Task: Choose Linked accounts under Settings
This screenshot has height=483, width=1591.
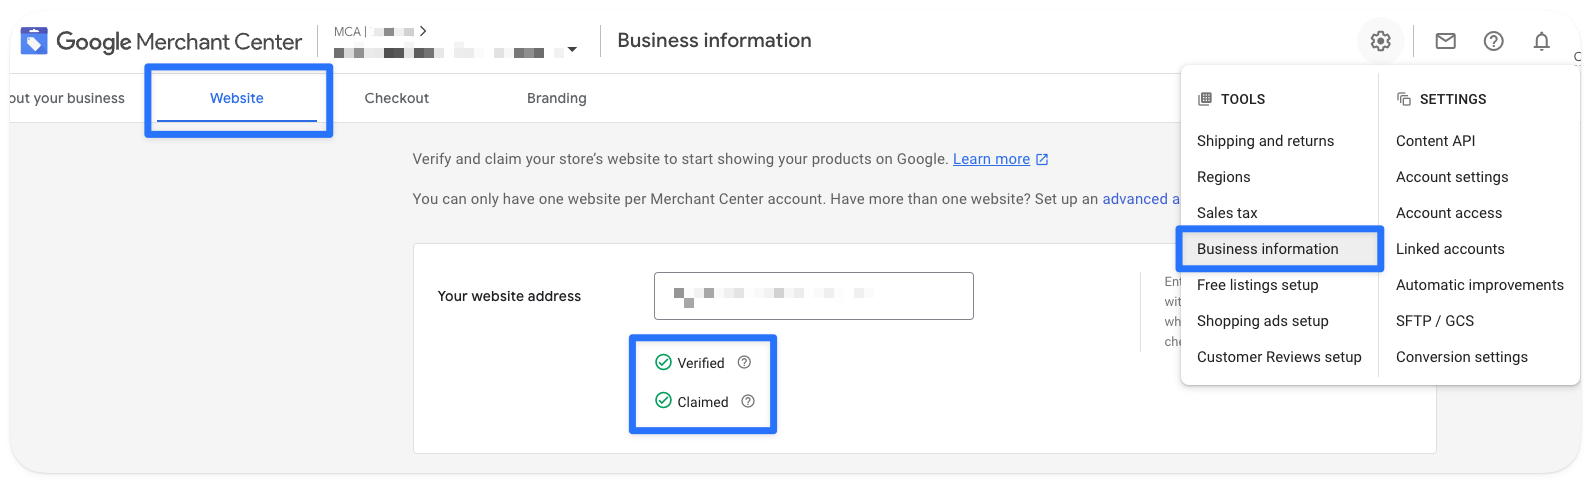Action: [x=1450, y=249]
